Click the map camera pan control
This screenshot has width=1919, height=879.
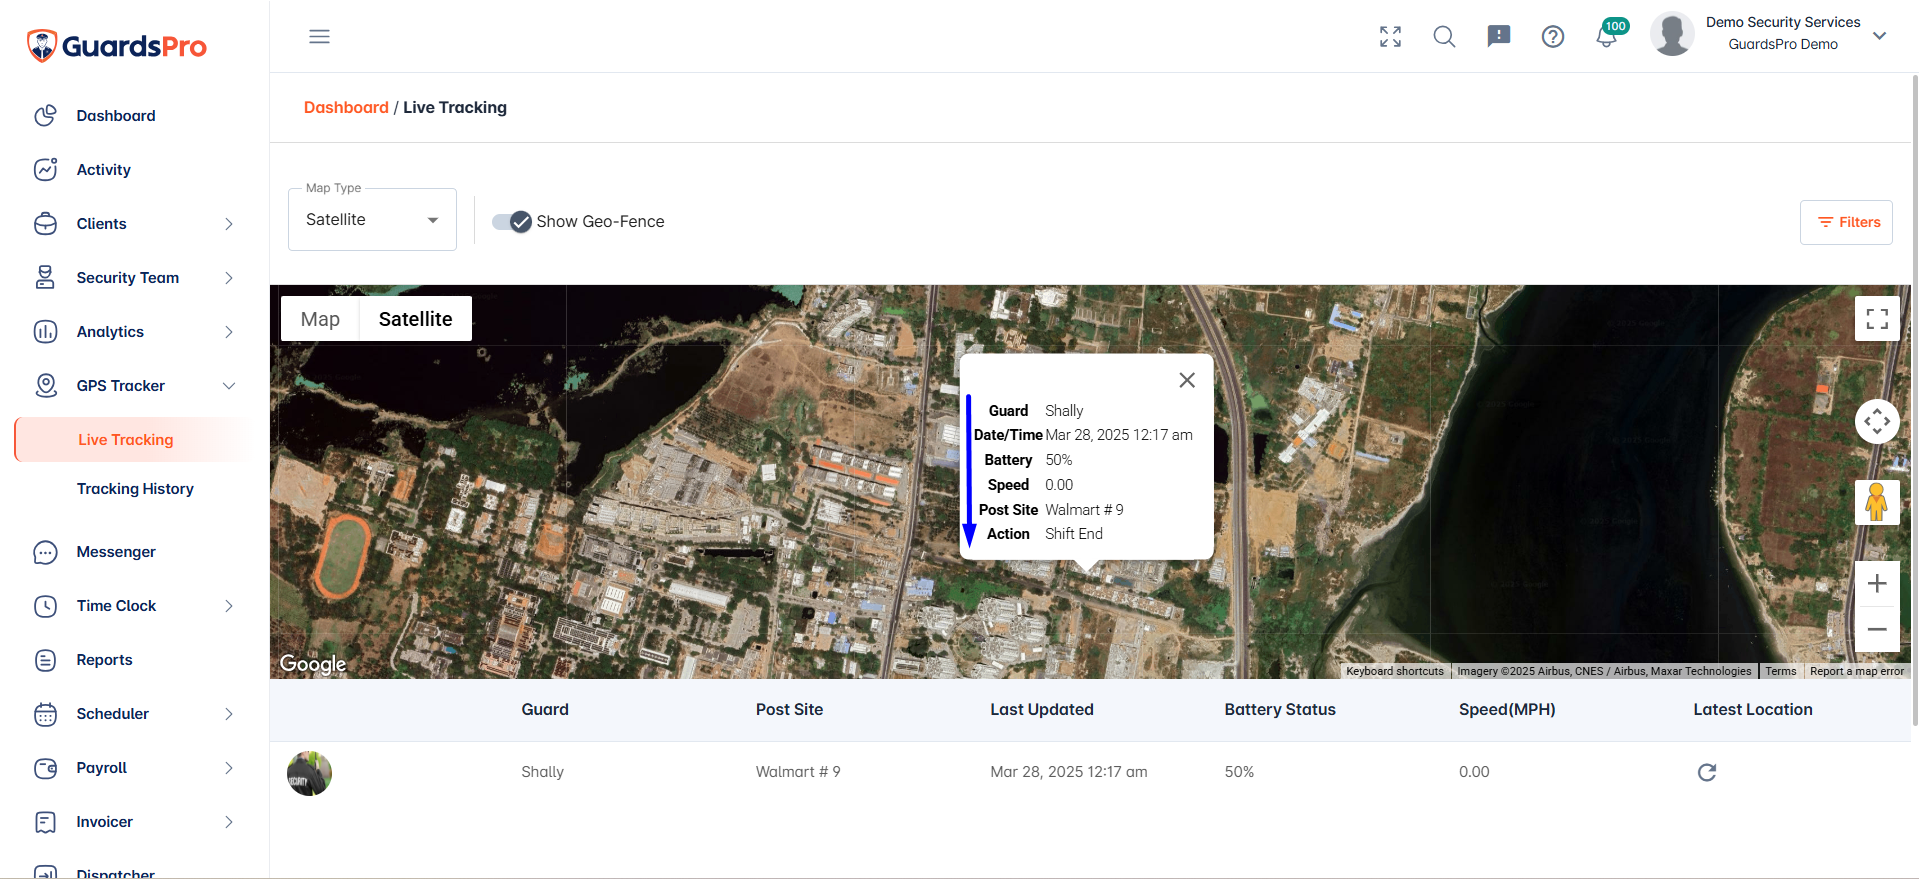(x=1877, y=422)
